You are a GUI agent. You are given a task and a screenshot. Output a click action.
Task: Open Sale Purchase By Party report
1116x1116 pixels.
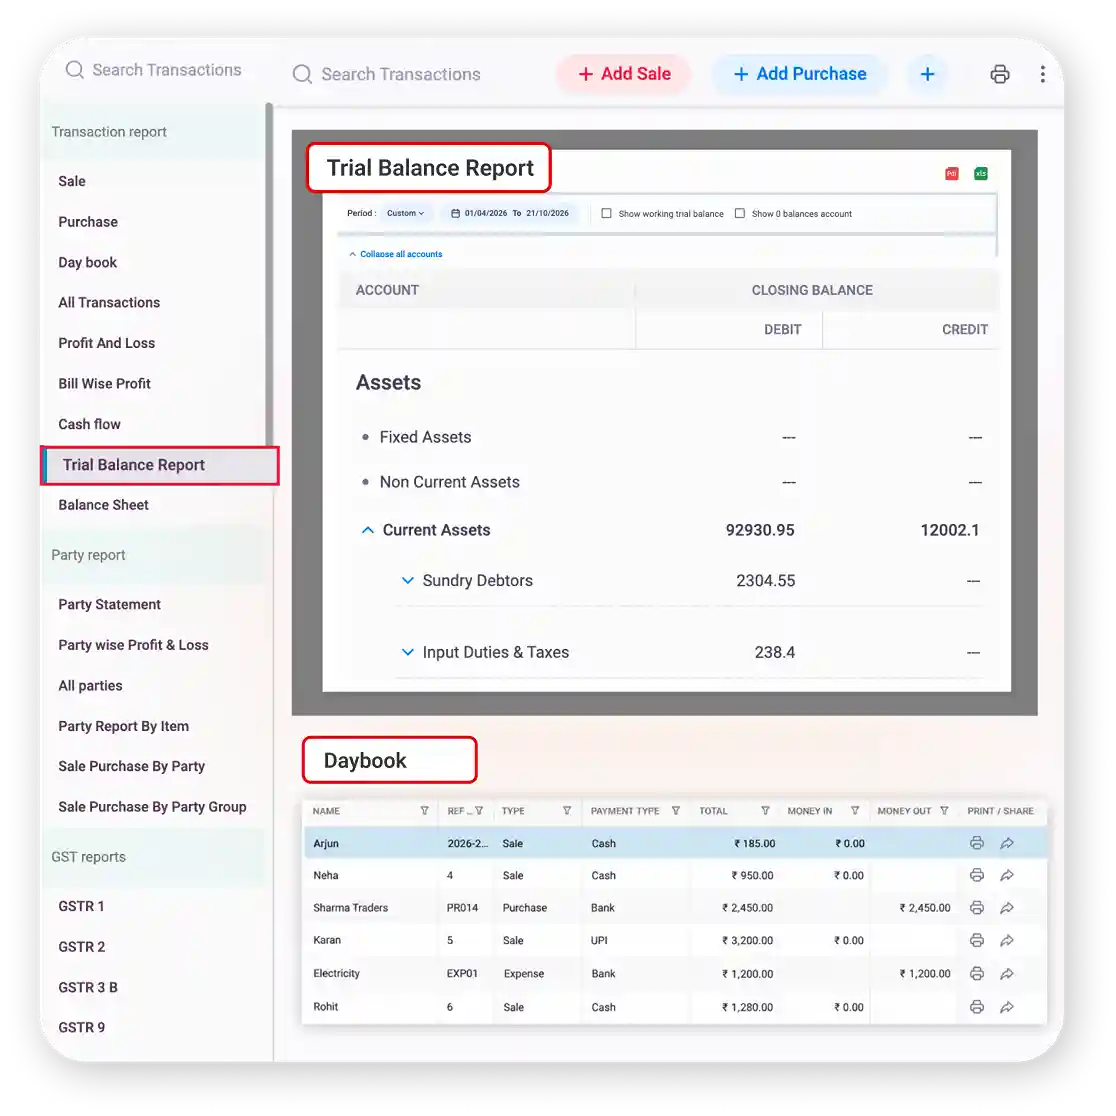tap(131, 766)
